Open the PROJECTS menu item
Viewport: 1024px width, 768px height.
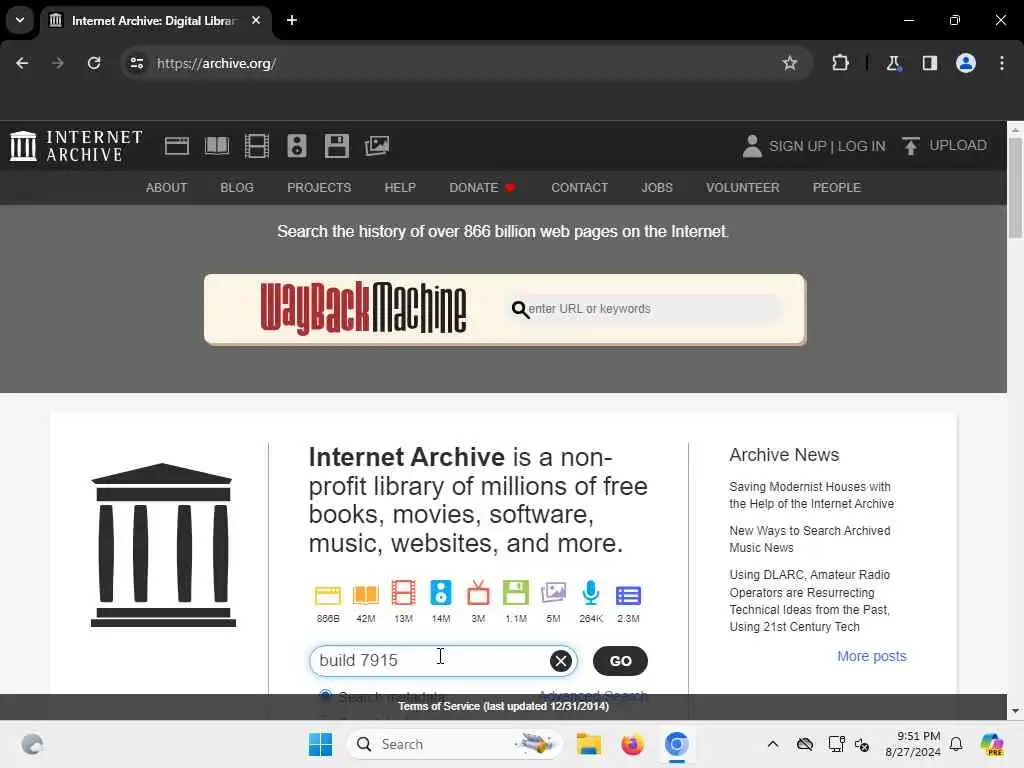tap(319, 187)
